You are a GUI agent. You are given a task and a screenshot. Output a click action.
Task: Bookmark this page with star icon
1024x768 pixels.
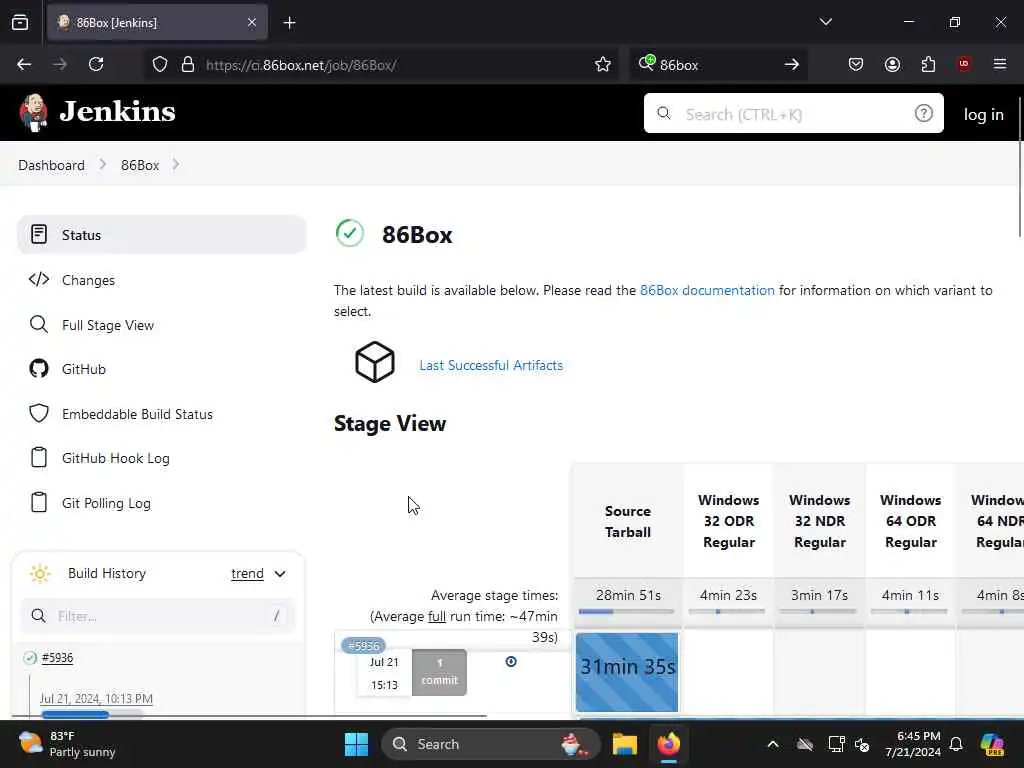coord(603,64)
